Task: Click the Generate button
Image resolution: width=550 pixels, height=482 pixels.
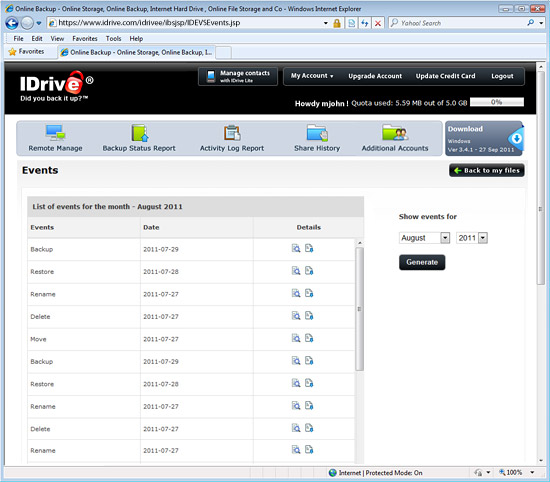Action: pyautogui.click(x=422, y=262)
